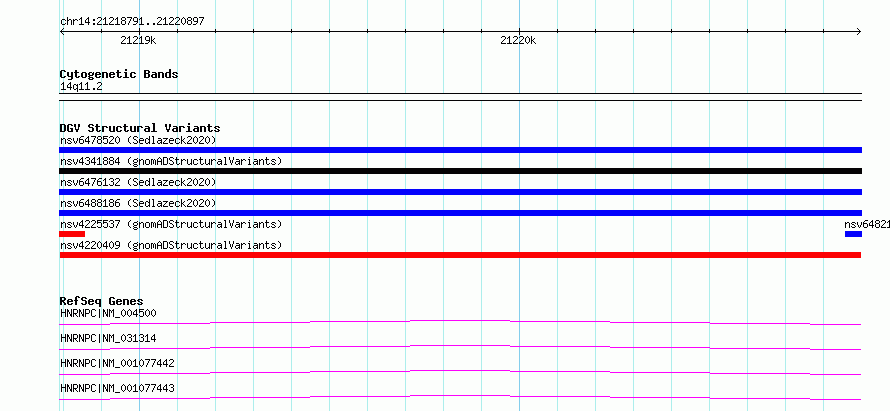Click the magenta gene line of NM_004500

tap(460, 322)
